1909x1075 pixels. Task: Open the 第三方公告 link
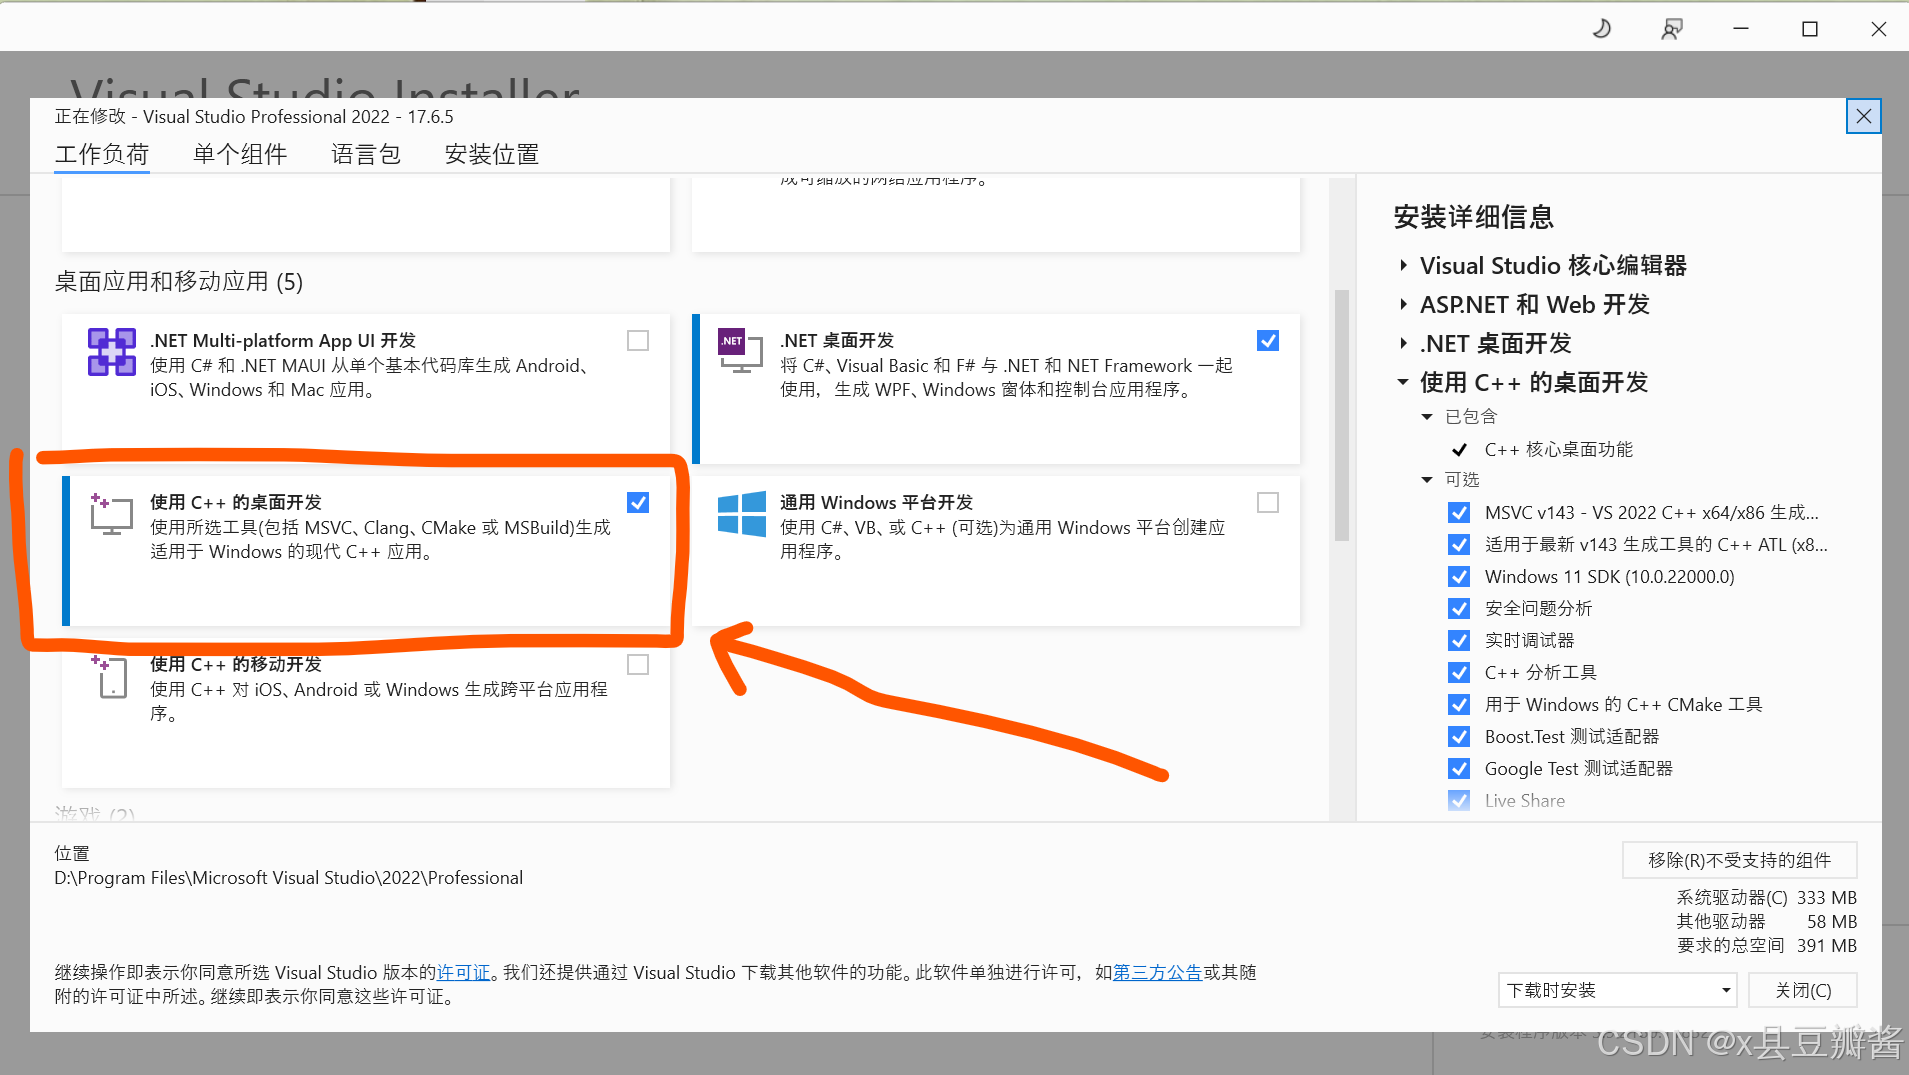point(1157,973)
